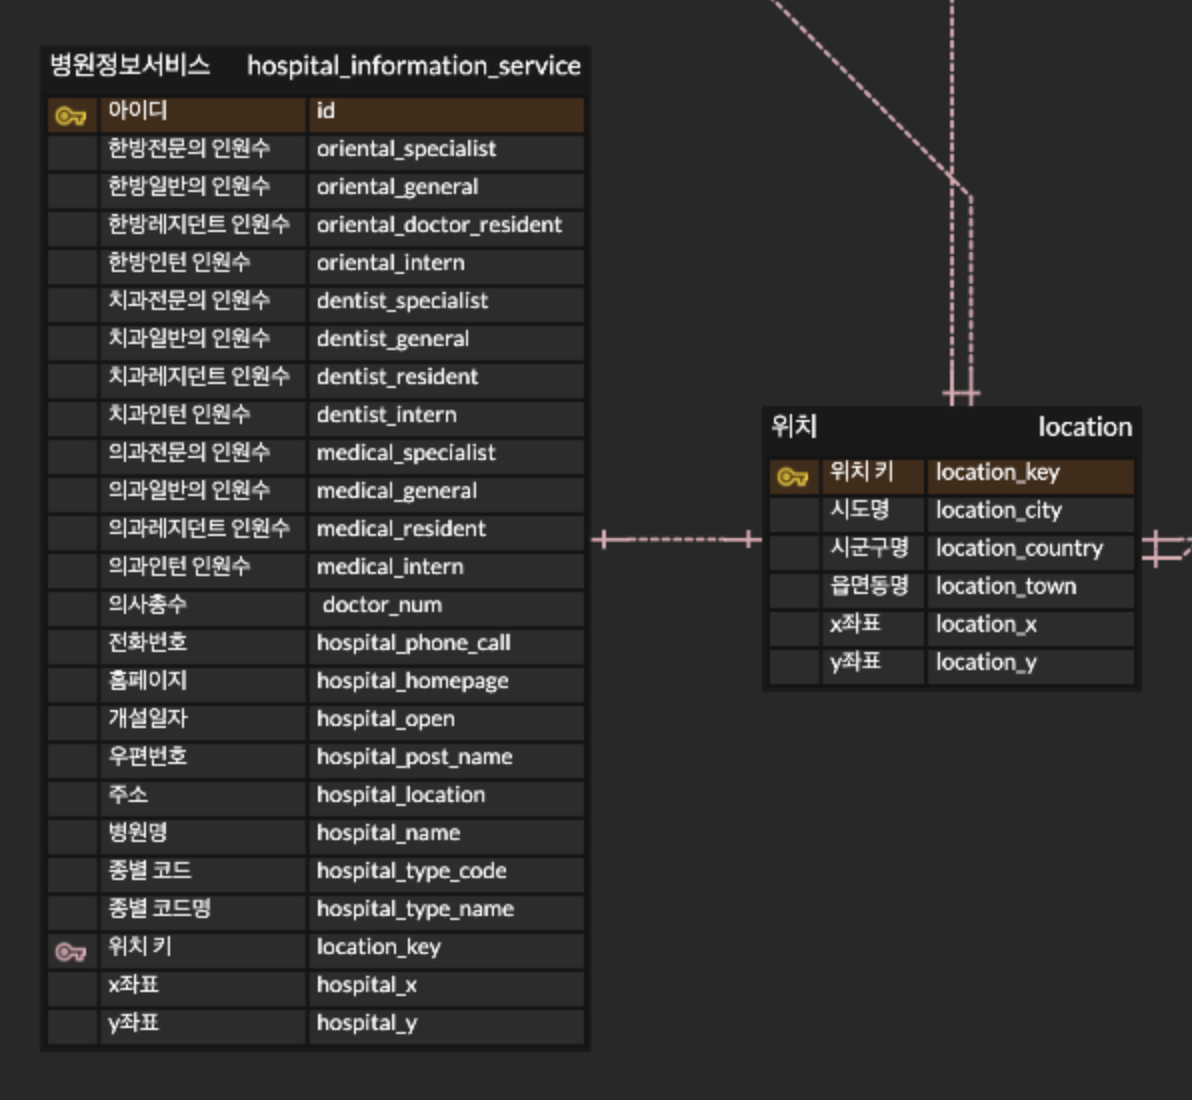Image resolution: width=1192 pixels, height=1100 pixels.
Task: Select hospital_open column
Action: pyautogui.click(x=446, y=723)
